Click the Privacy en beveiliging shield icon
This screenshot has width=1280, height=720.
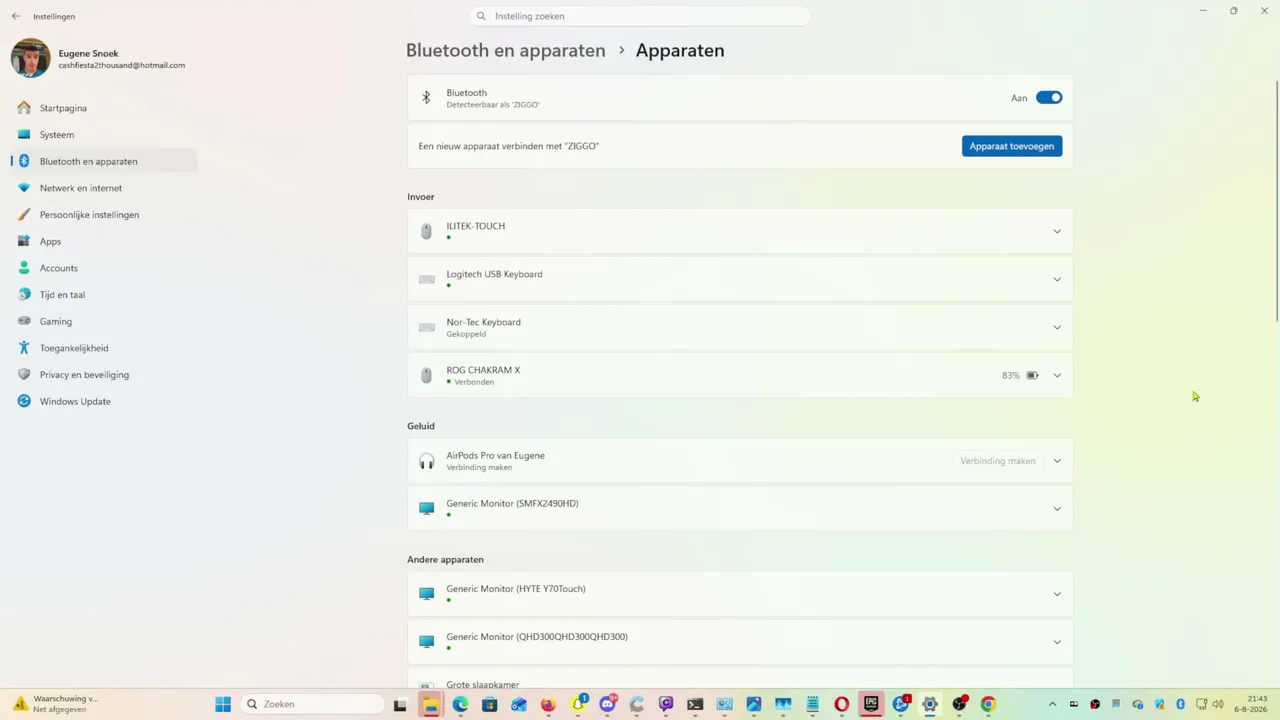(24, 374)
